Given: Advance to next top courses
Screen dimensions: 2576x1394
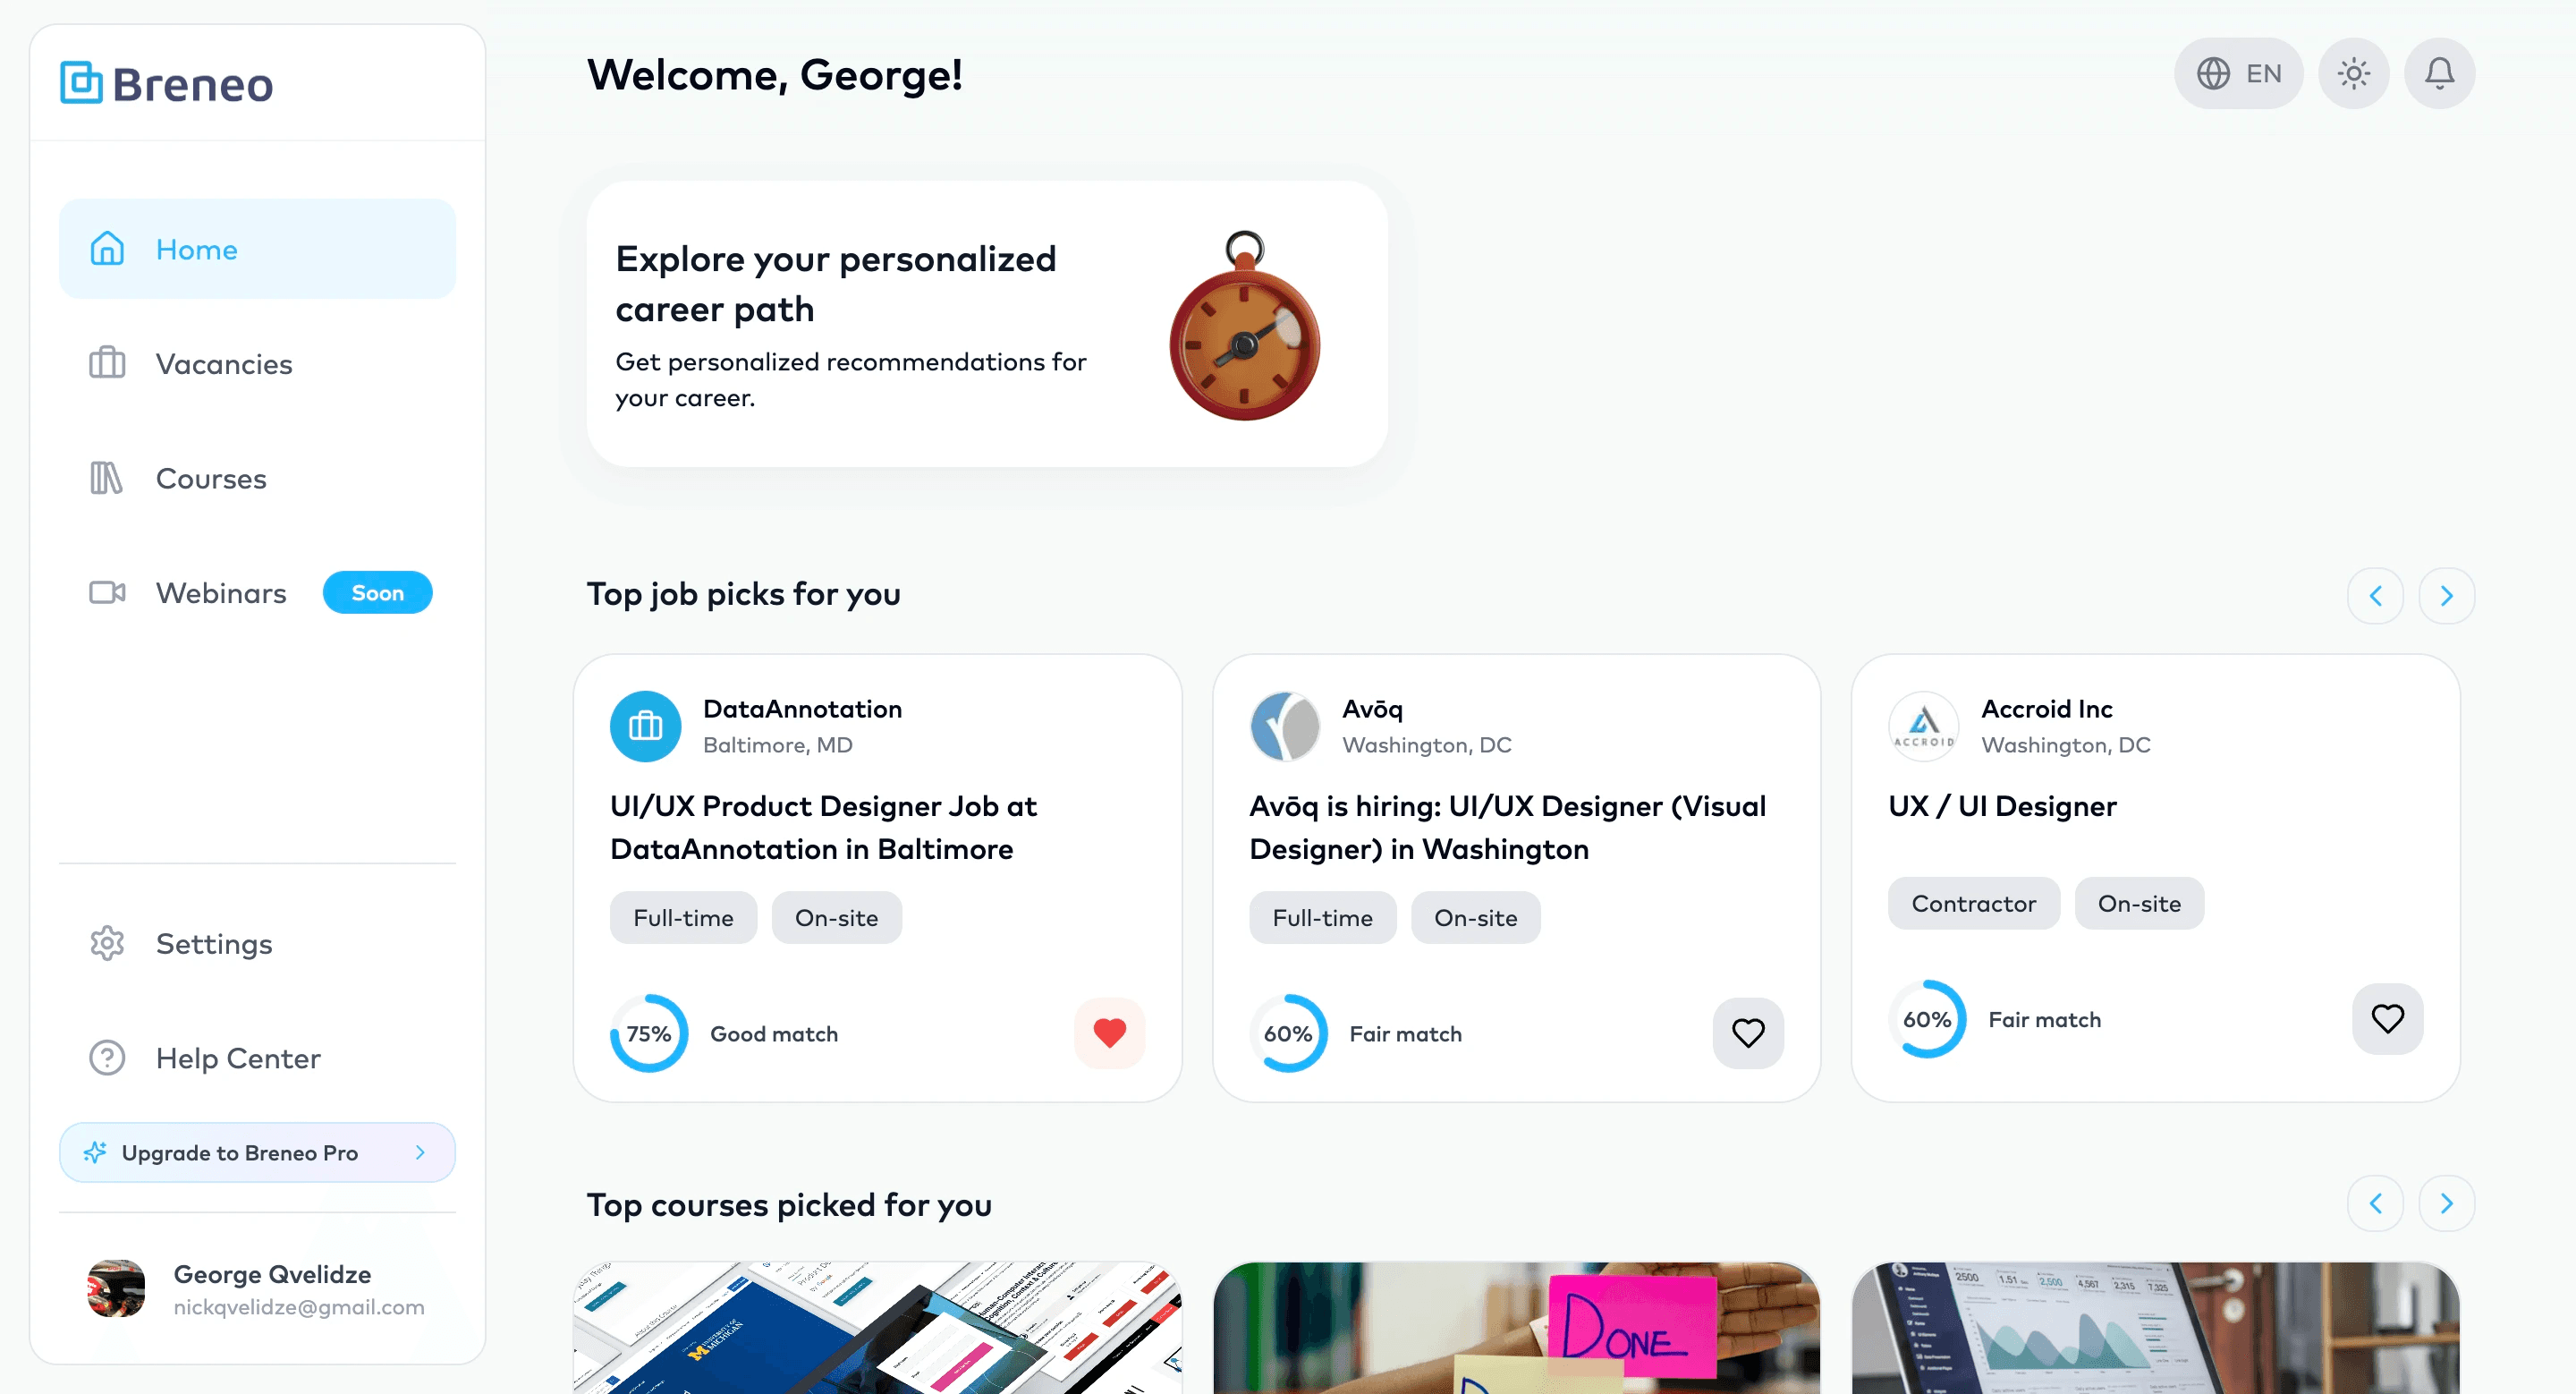Looking at the screenshot, I should coord(2446,1203).
